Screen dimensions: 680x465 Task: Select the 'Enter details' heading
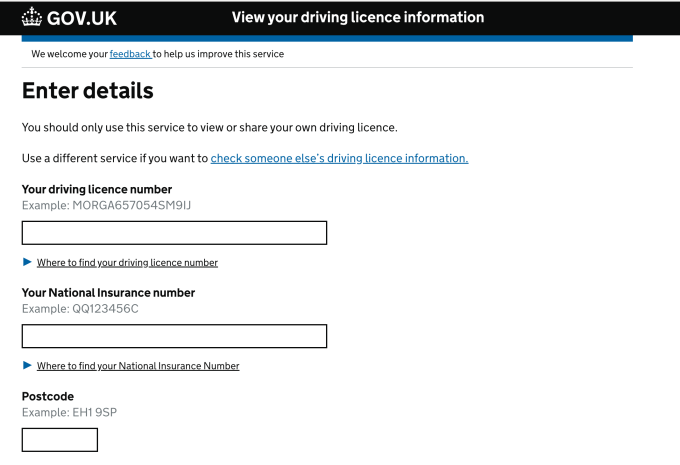pos(88,91)
